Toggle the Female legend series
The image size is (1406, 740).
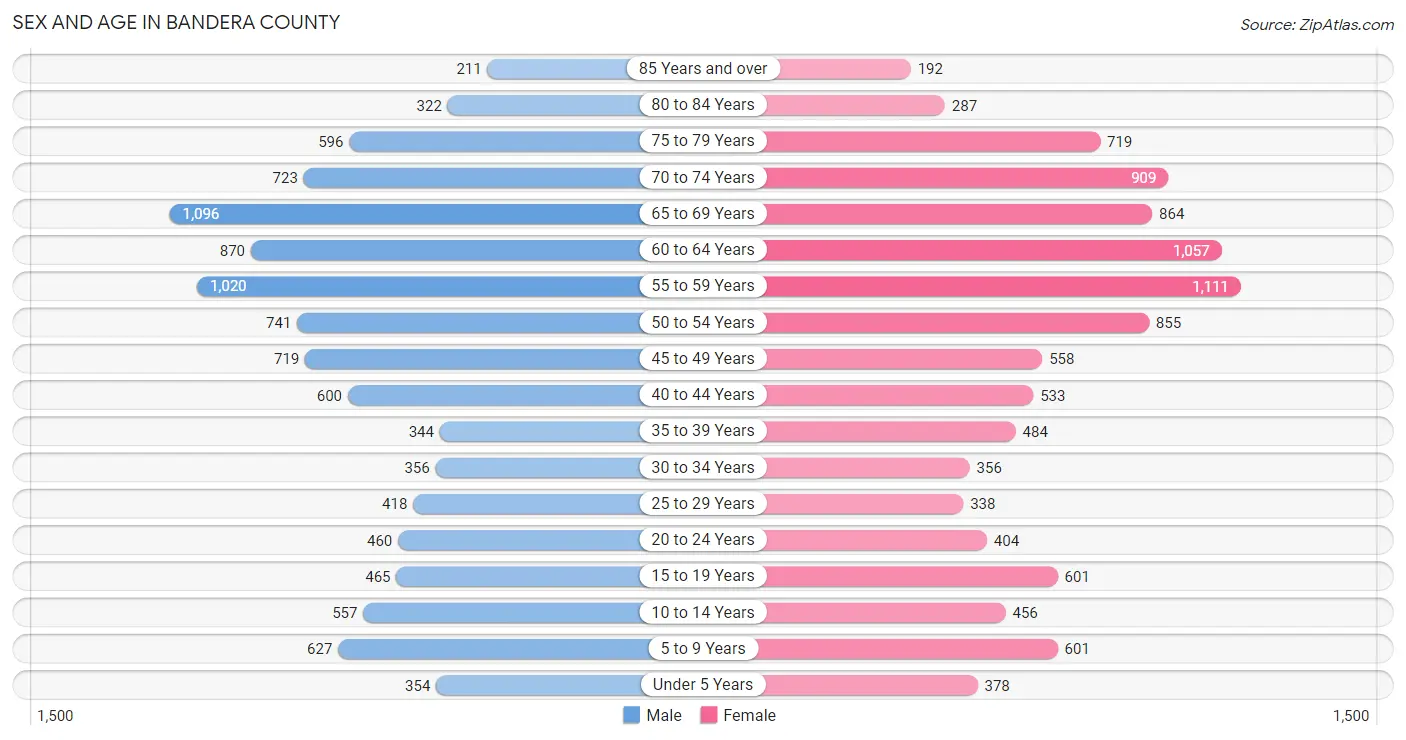[x=738, y=715]
